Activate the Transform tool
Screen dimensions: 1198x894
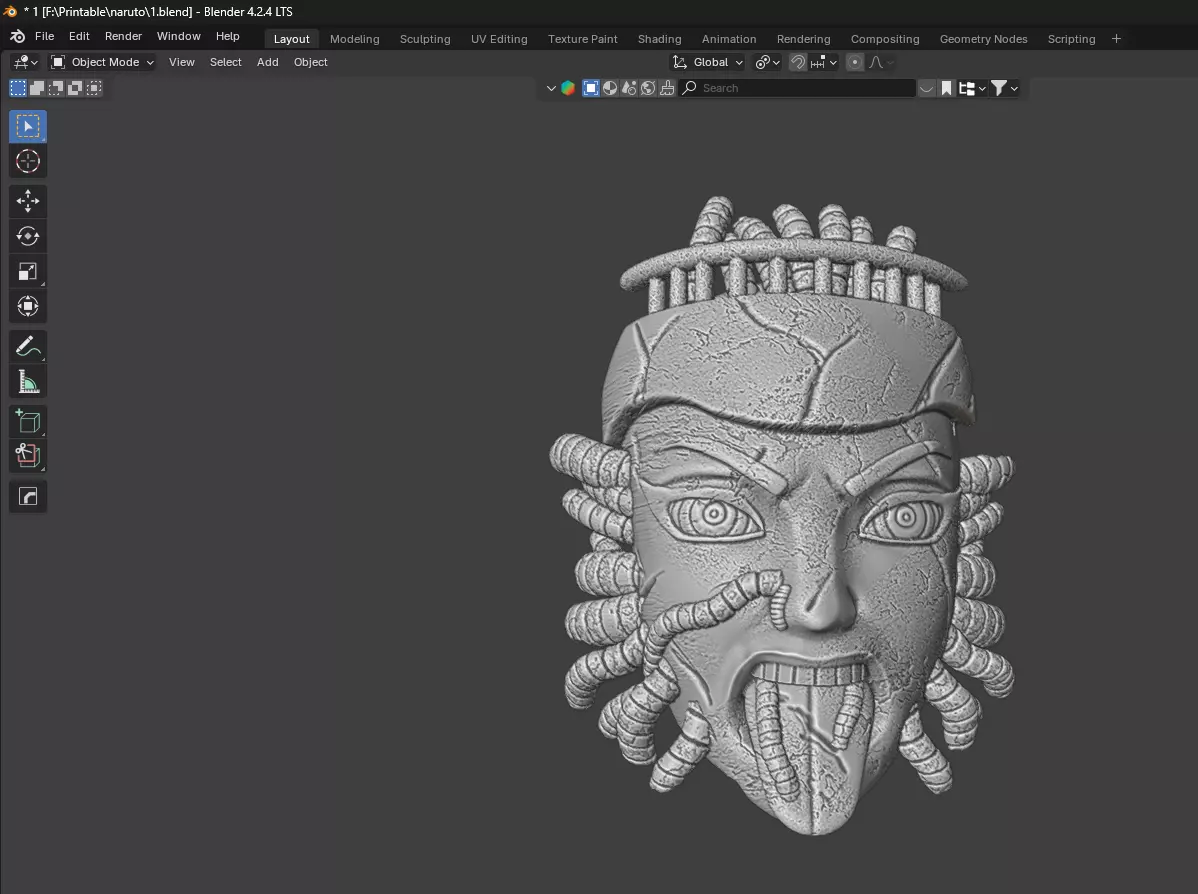[28, 306]
